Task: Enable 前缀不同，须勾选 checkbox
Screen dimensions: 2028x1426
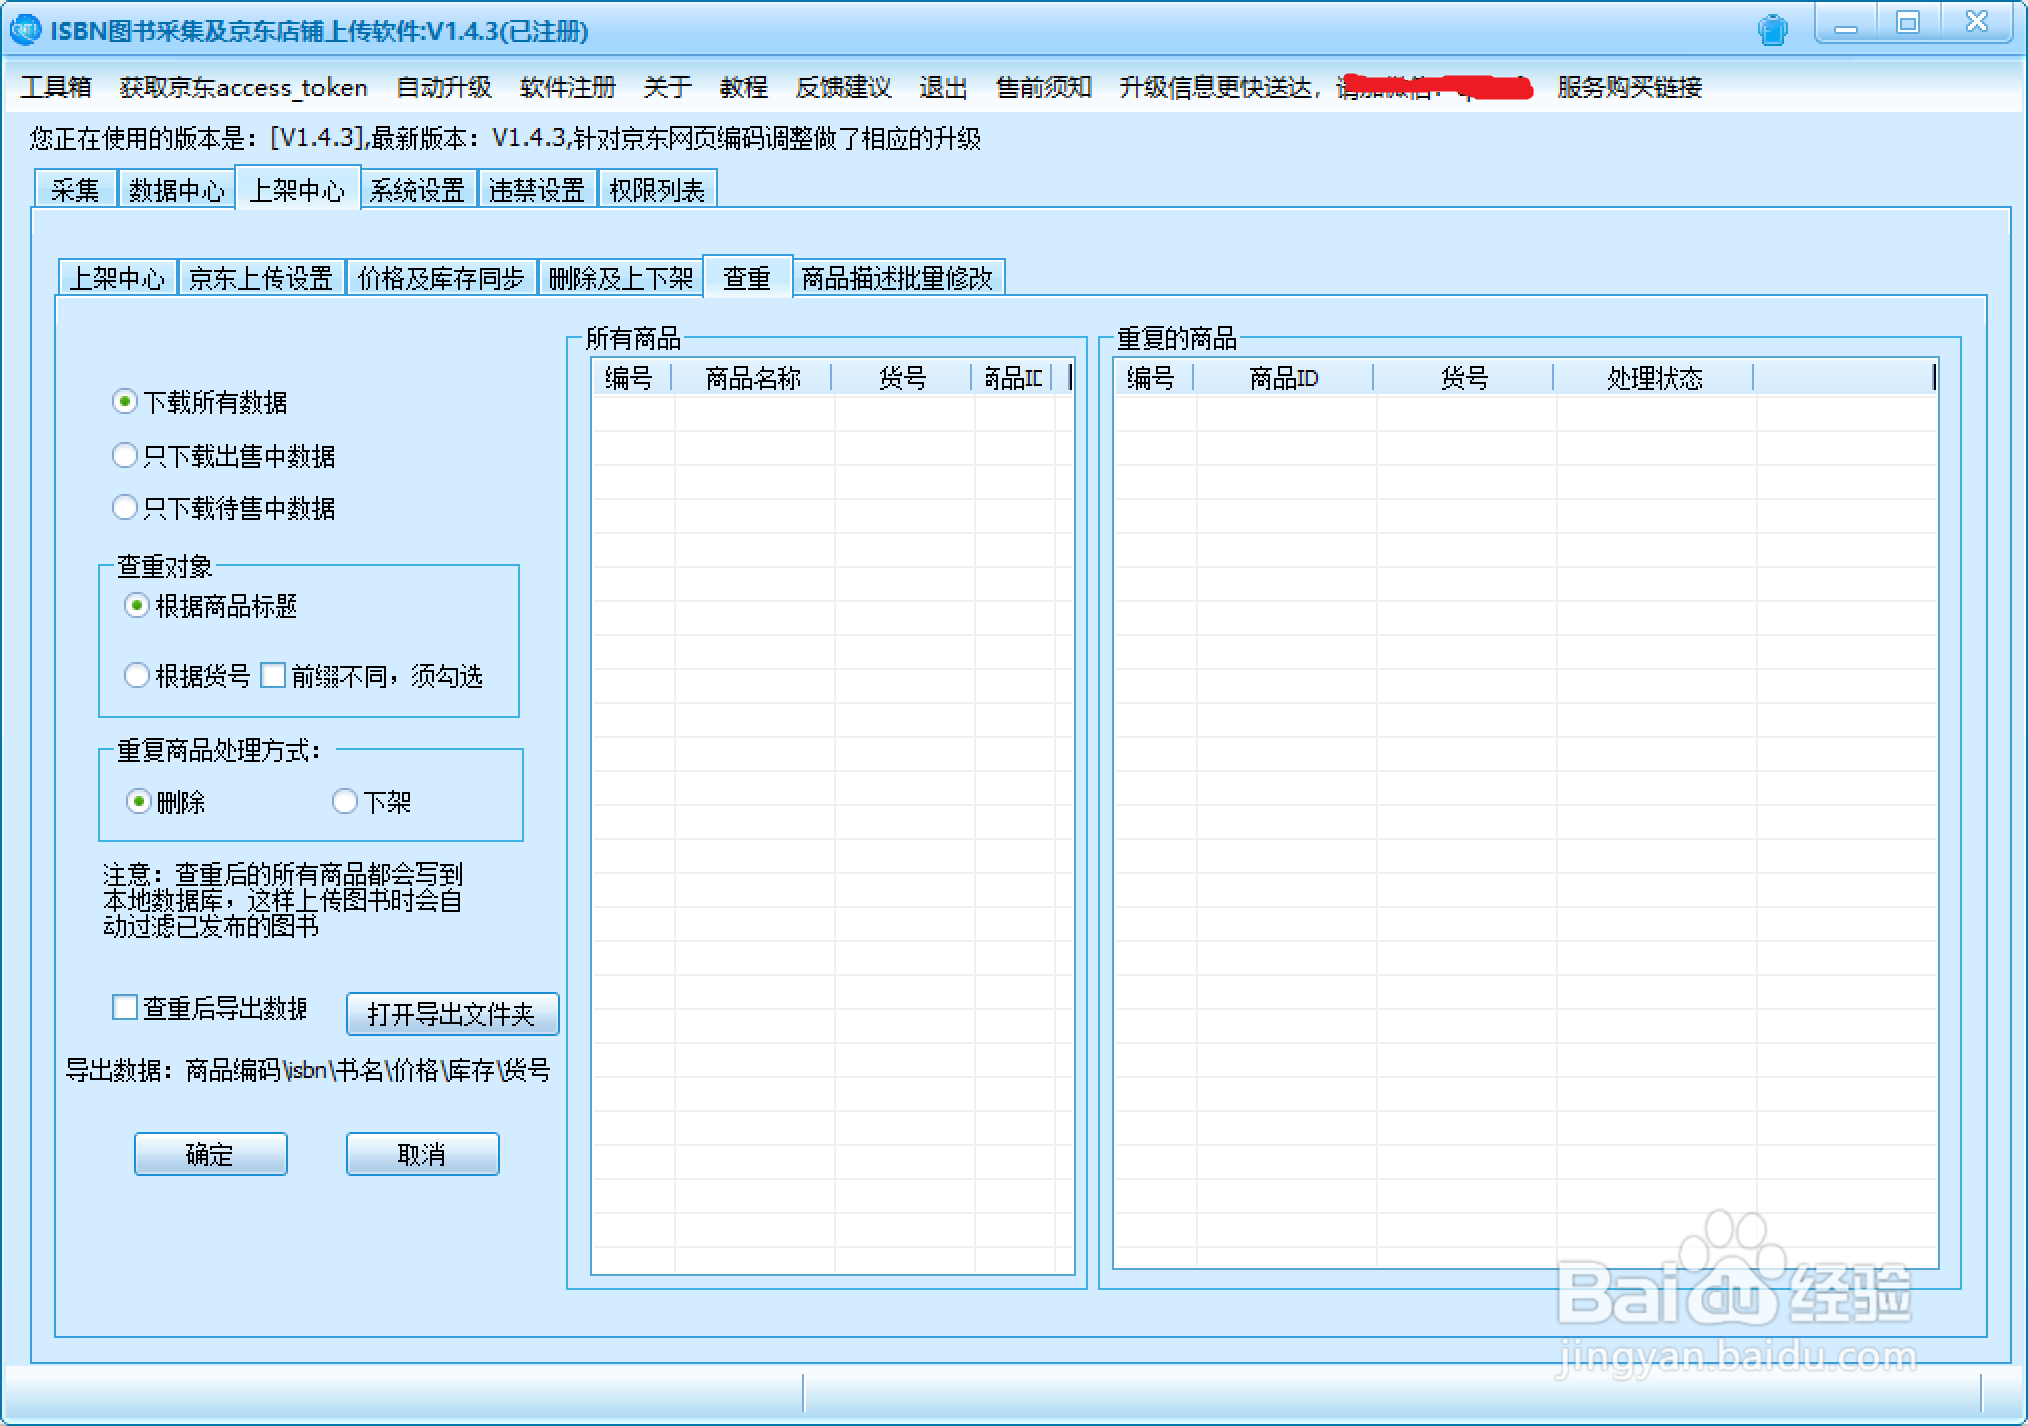Action: (x=273, y=676)
